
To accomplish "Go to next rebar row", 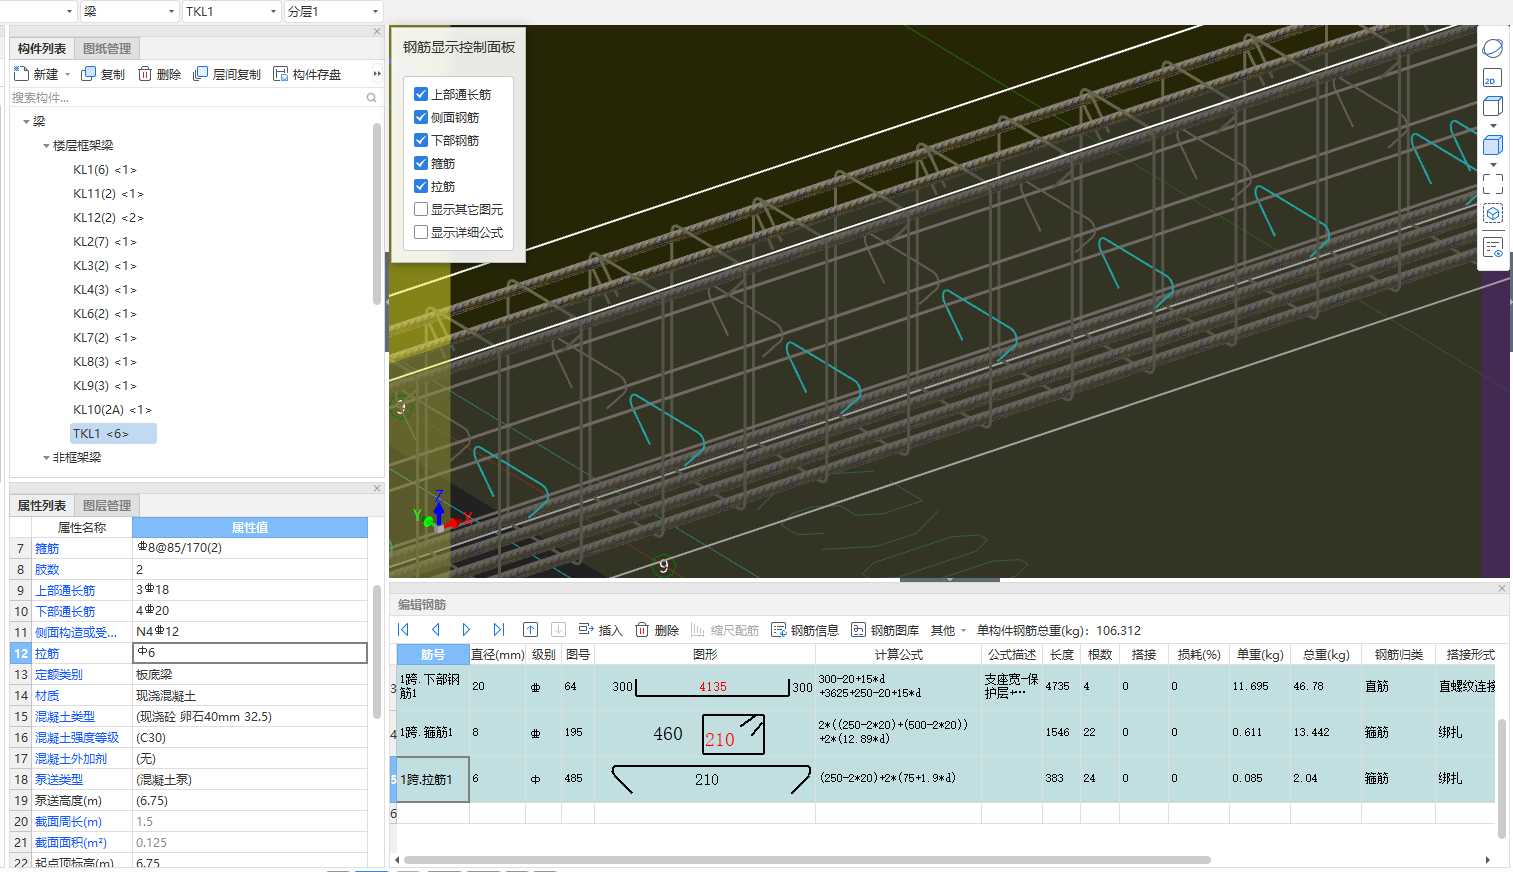I will tap(466, 630).
